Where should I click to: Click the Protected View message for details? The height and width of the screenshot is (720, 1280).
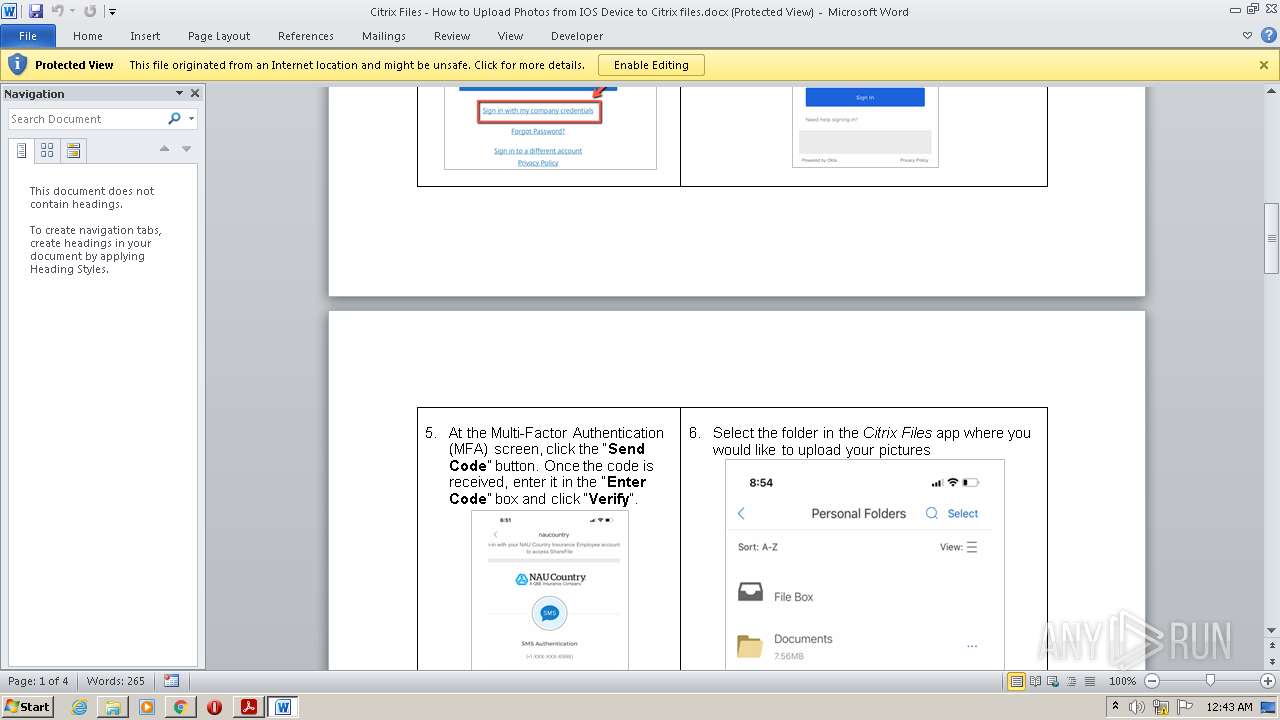pos(357,65)
